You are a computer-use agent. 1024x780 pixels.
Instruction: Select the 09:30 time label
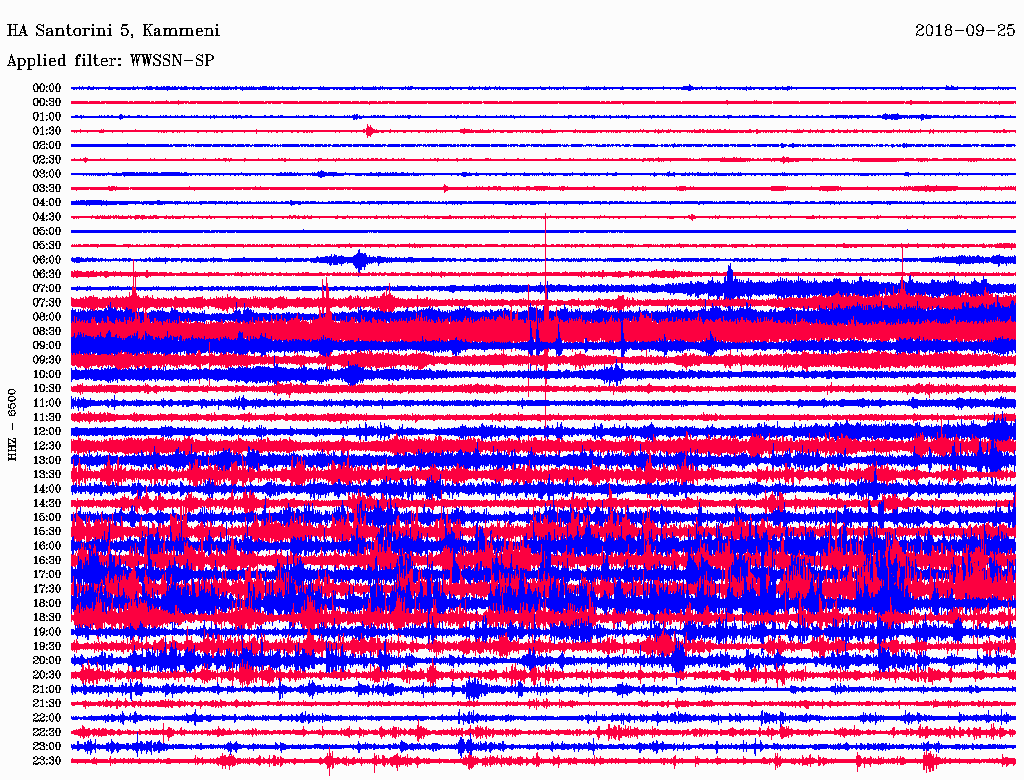47,360
